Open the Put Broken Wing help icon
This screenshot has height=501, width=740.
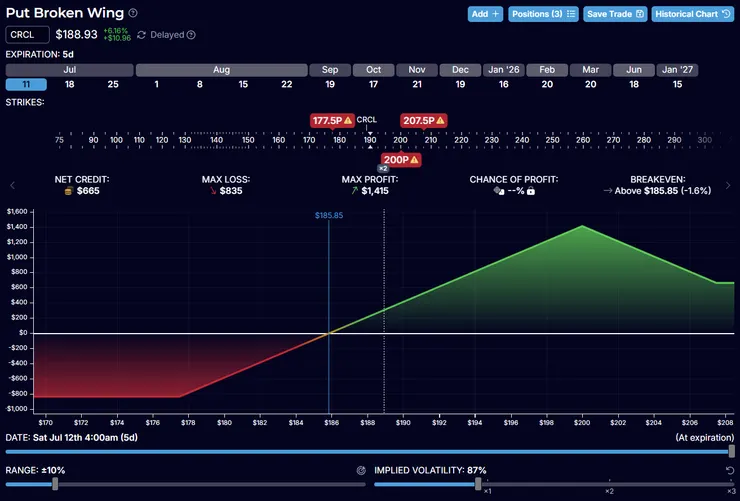tap(133, 13)
